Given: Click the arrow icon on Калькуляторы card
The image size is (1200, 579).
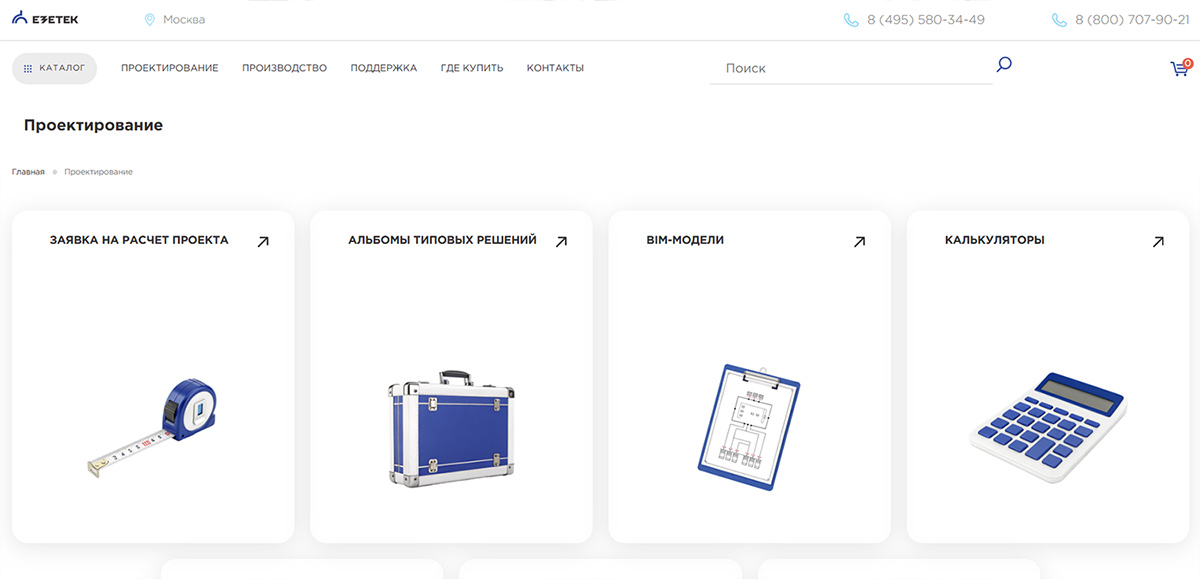Looking at the screenshot, I should [x=1158, y=241].
